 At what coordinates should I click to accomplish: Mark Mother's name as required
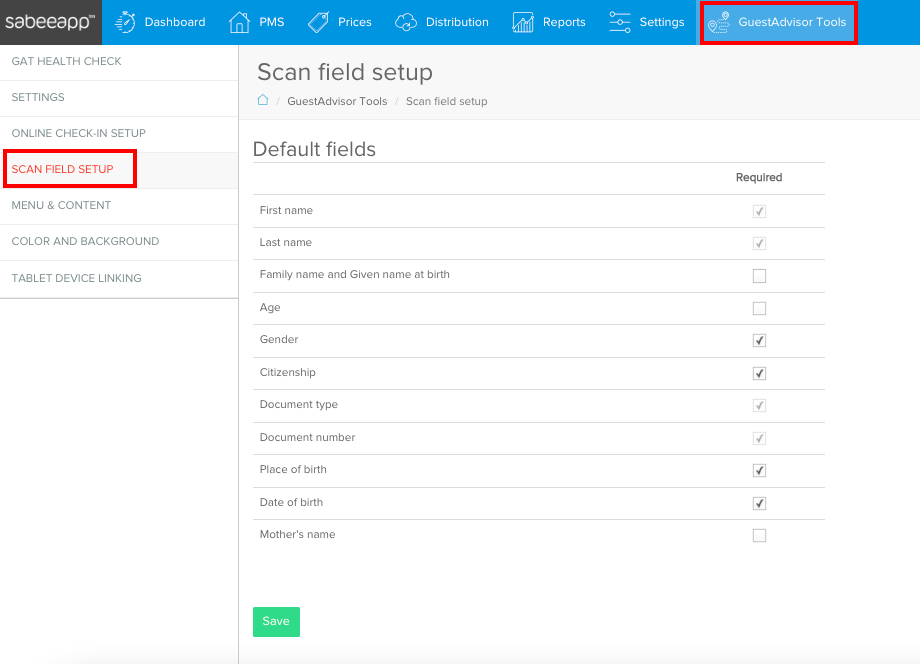(759, 535)
